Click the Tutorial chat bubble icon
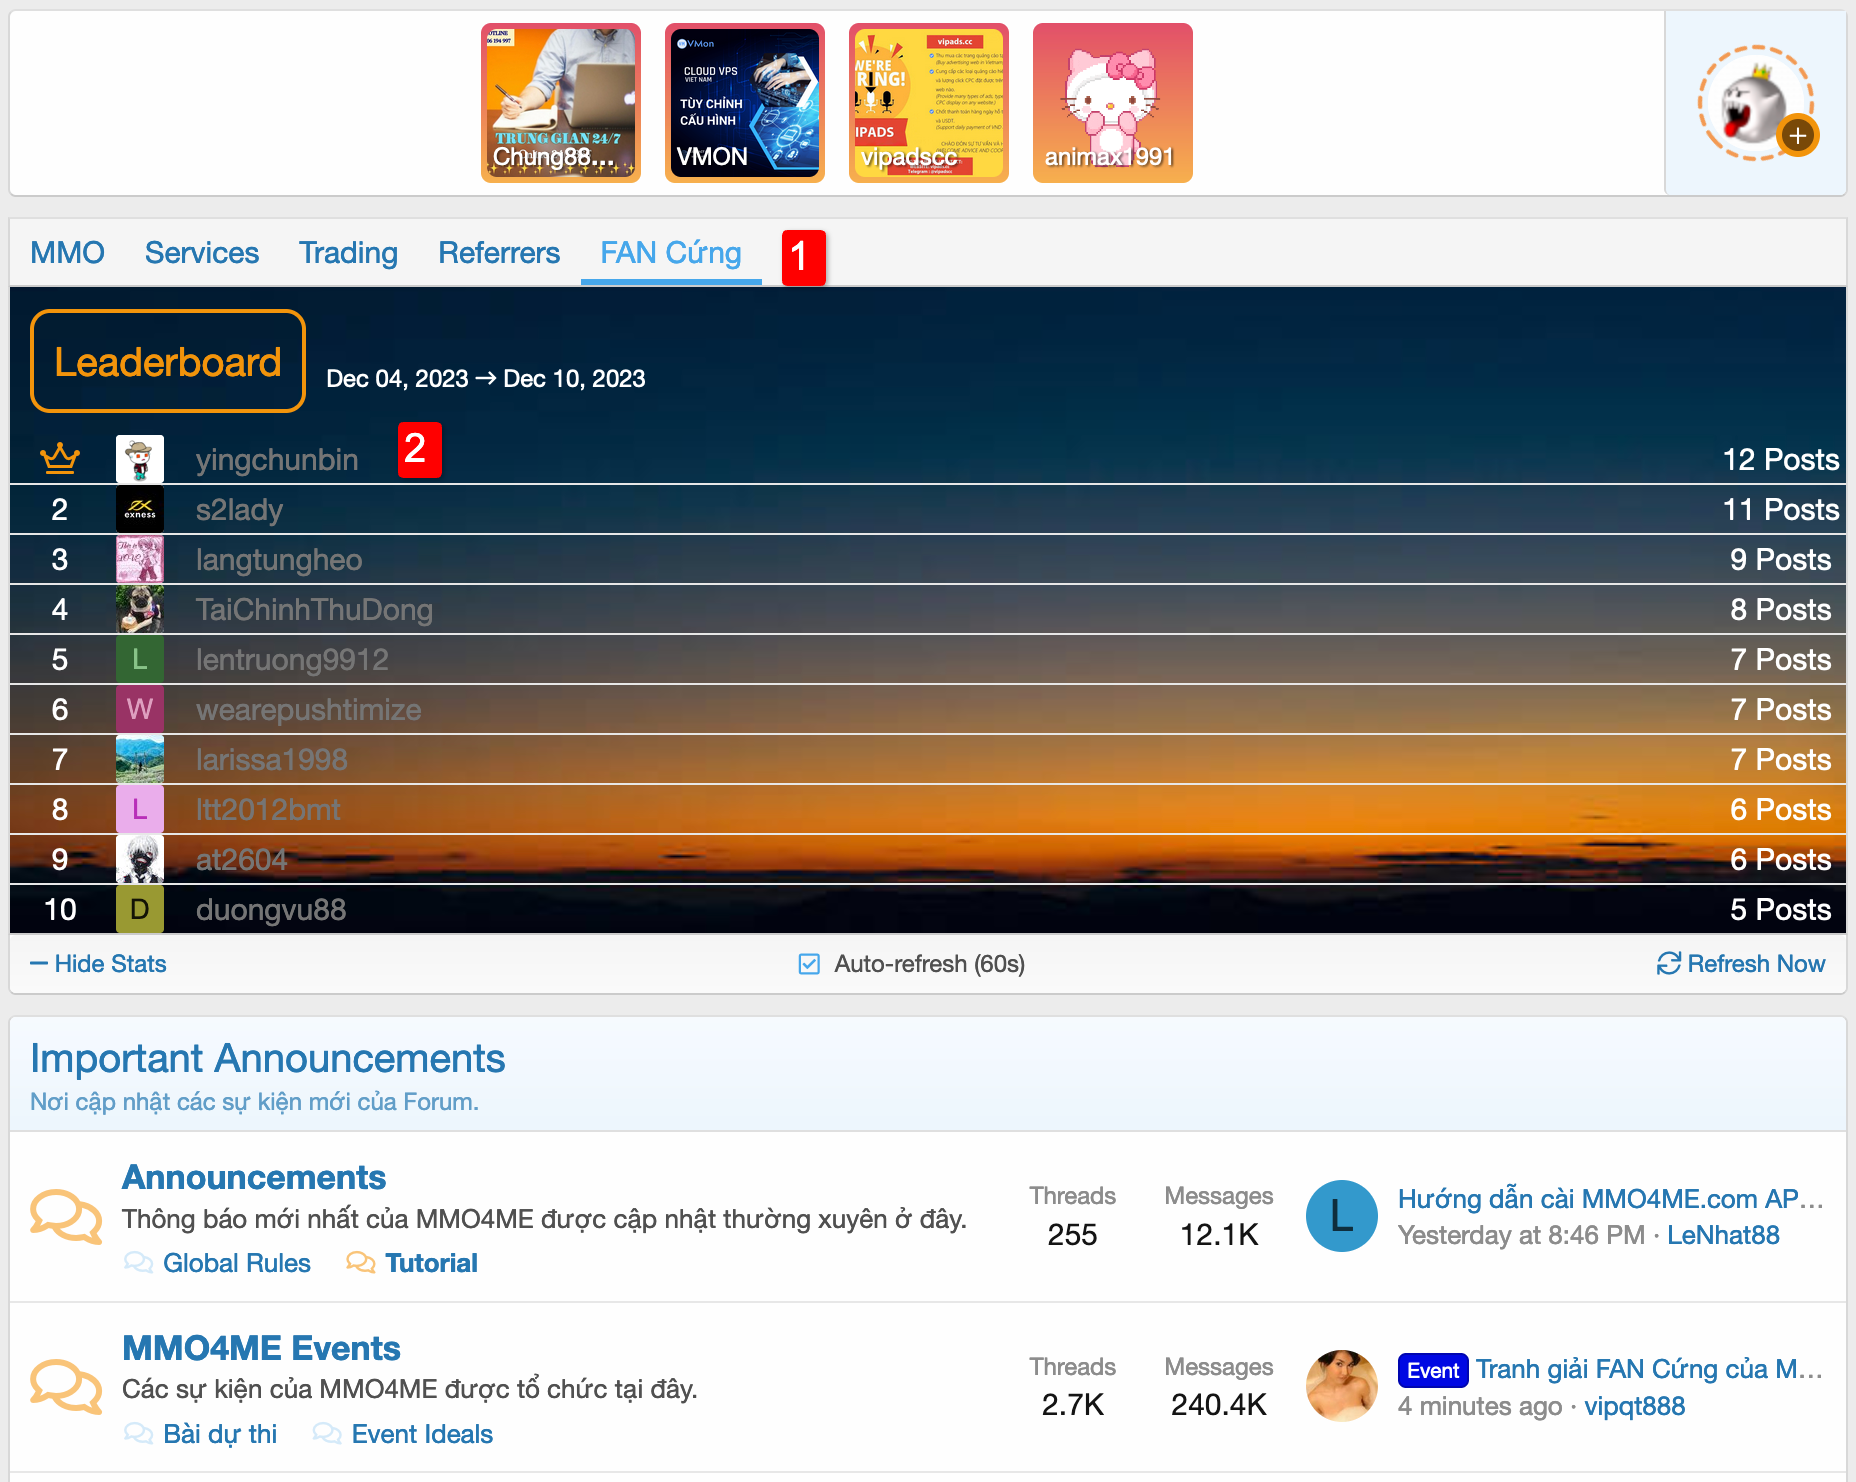 (361, 1263)
